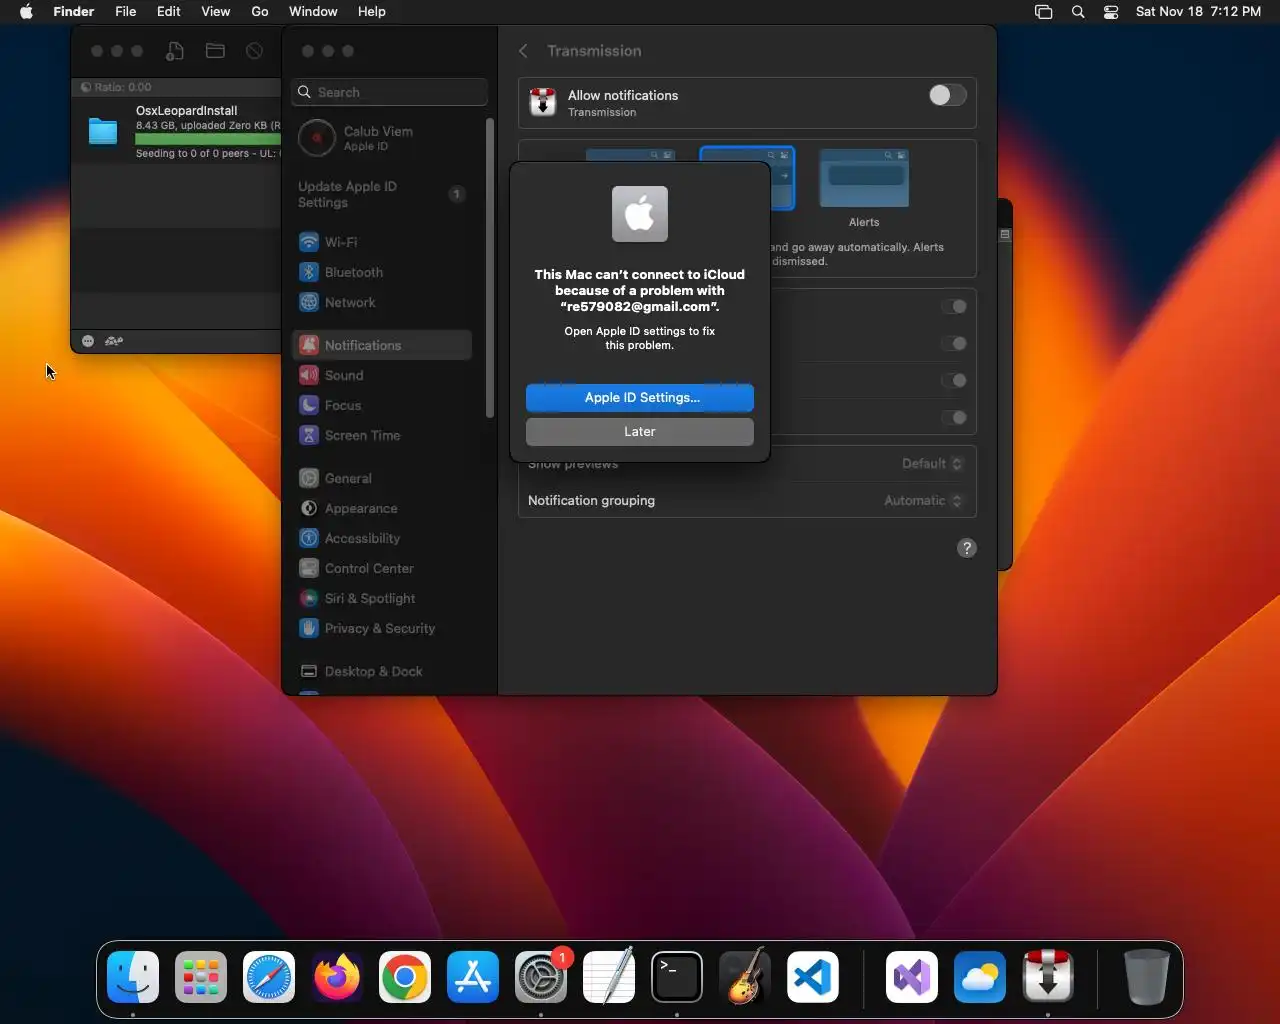Image resolution: width=1280 pixels, height=1024 pixels.
Task: Open the Go menu
Action: click(260, 12)
